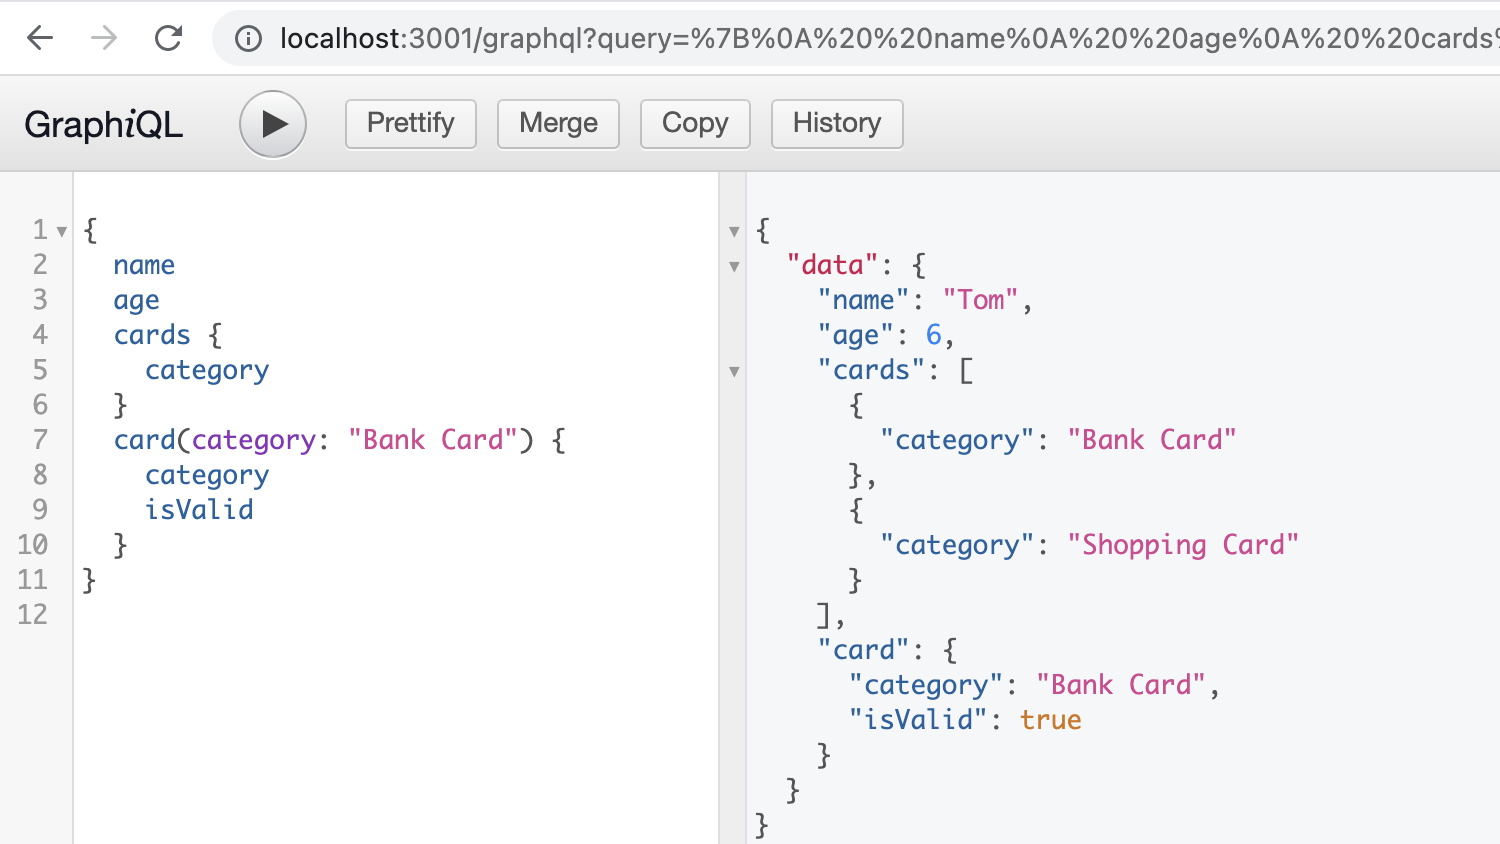Click Prettify to format the query
This screenshot has width=1500, height=844.
410,123
